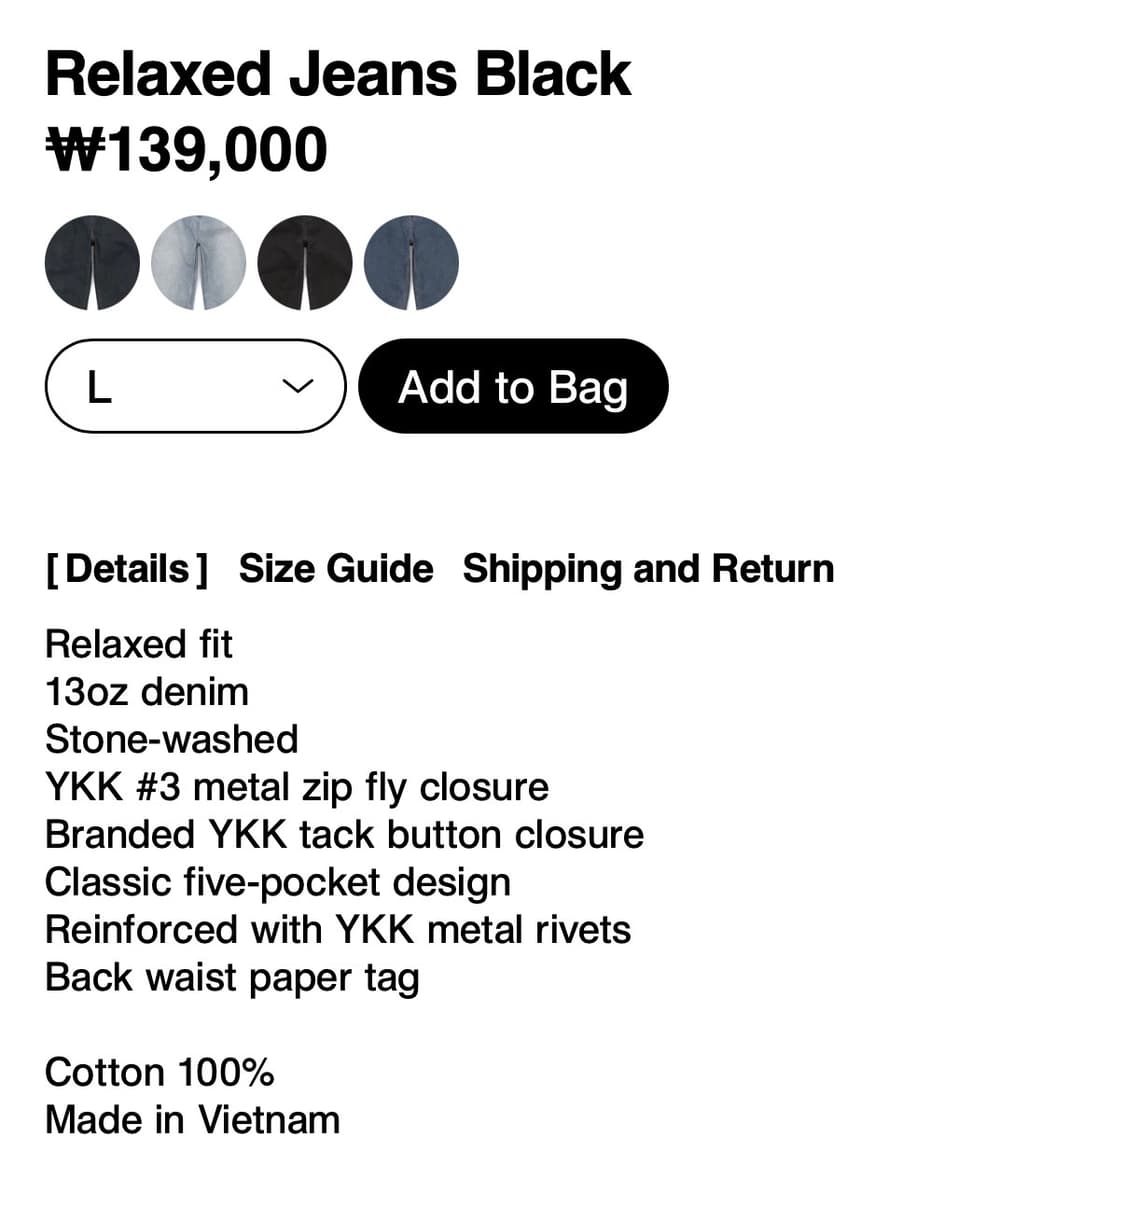Click the "Cotton 100%" material text
Image resolution: width=1125 pixels, height=1218 pixels.
(160, 1073)
